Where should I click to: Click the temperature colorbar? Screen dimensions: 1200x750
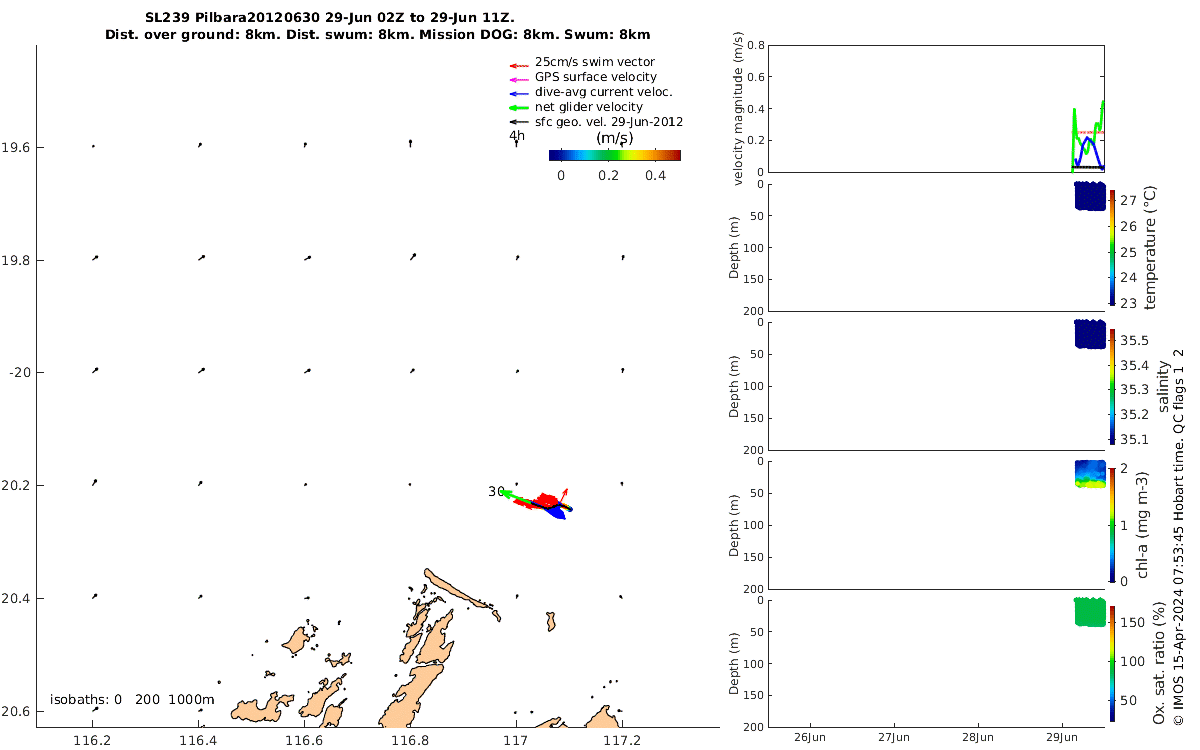tap(1112, 246)
